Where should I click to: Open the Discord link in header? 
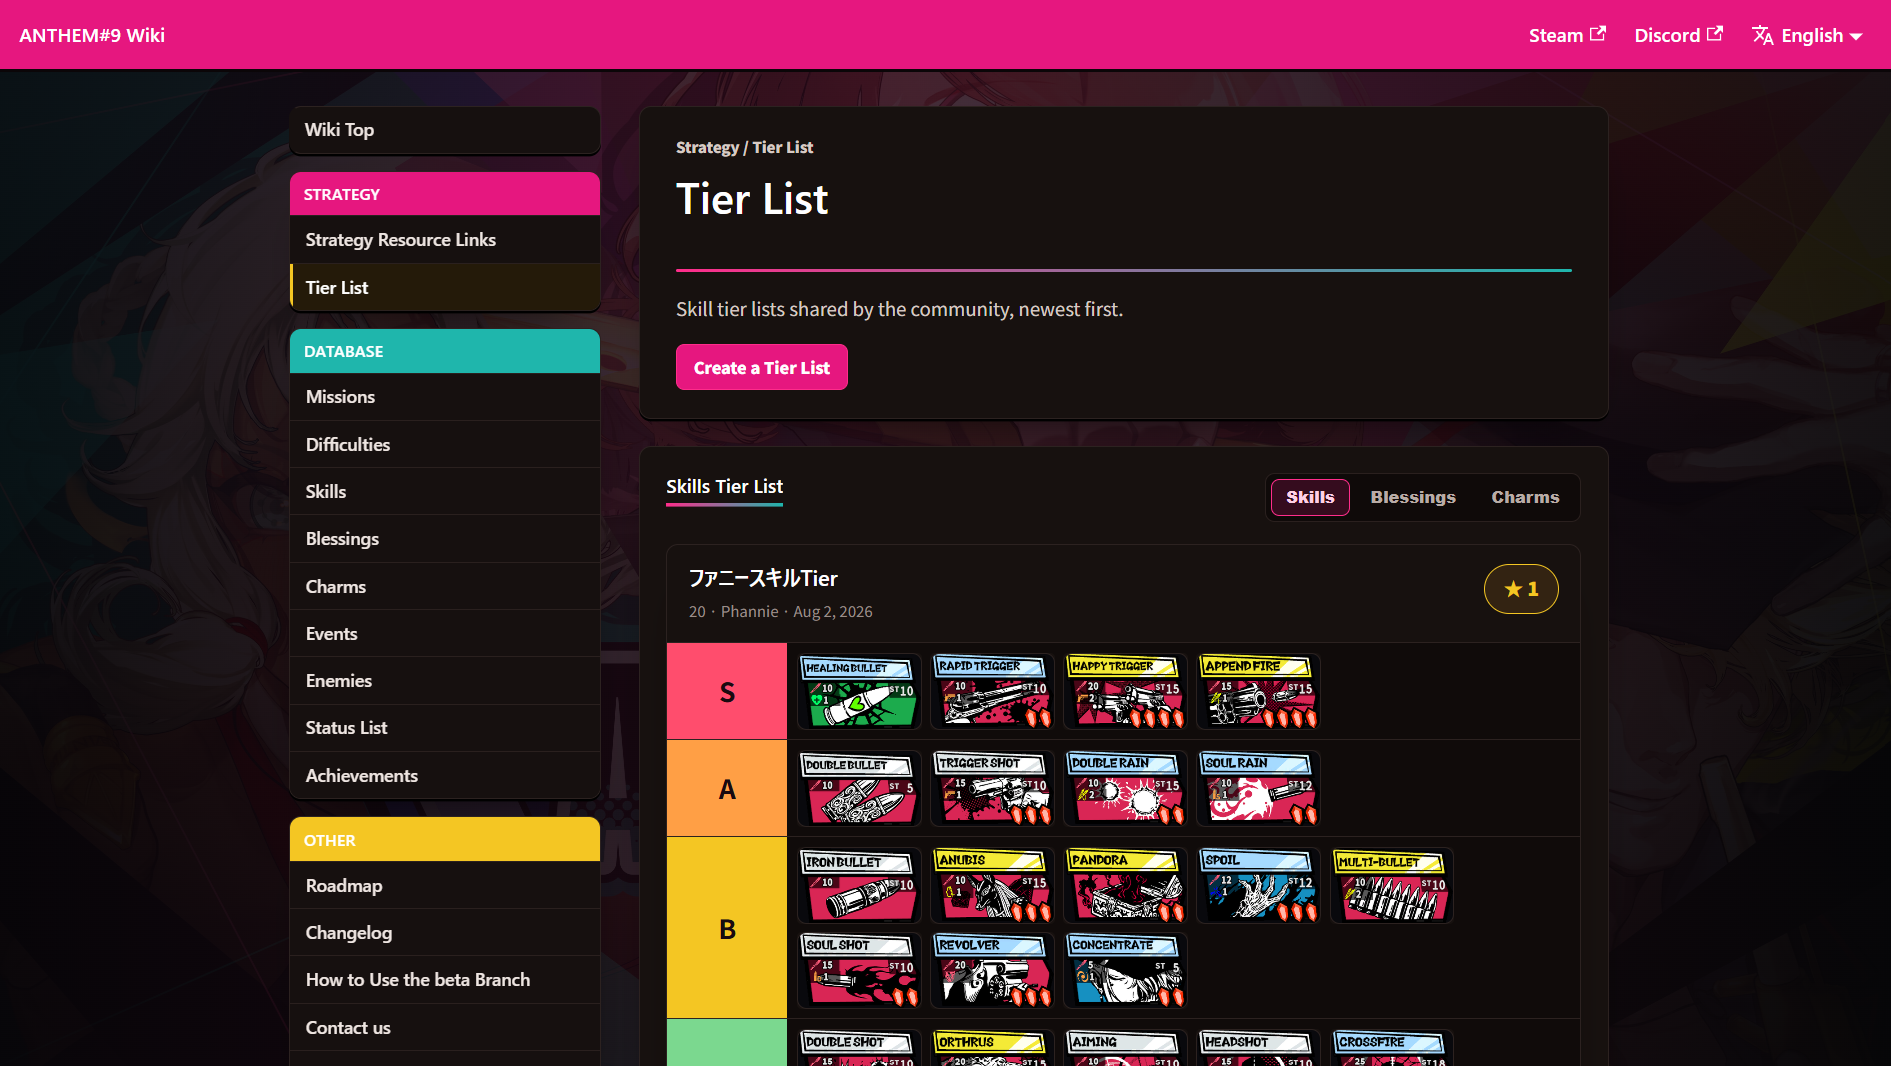tap(1678, 35)
